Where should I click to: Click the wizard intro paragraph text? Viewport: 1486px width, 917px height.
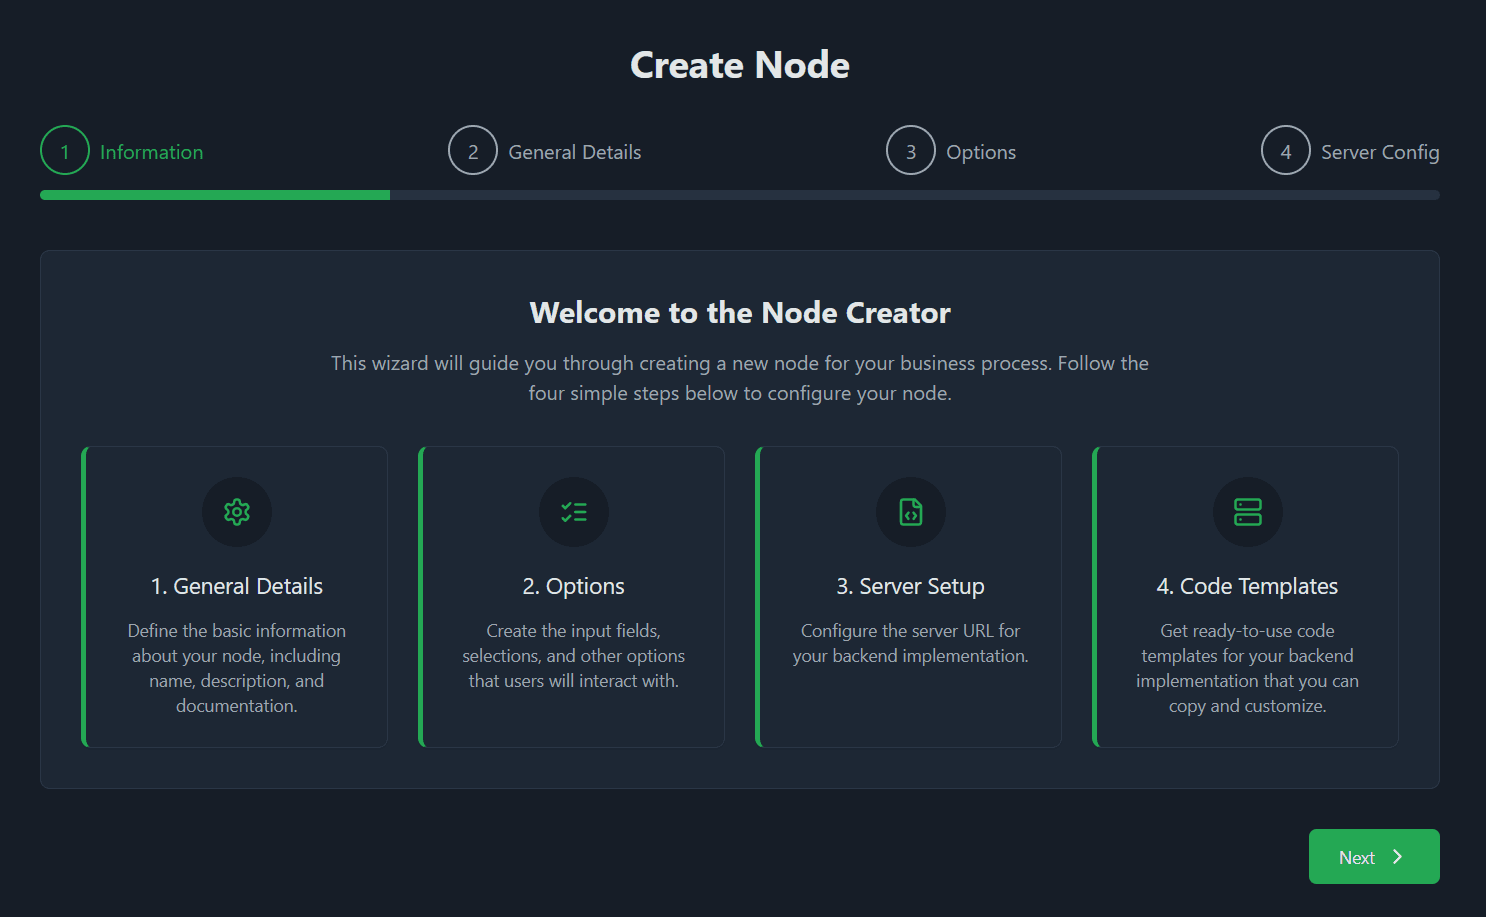[x=740, y=378]
